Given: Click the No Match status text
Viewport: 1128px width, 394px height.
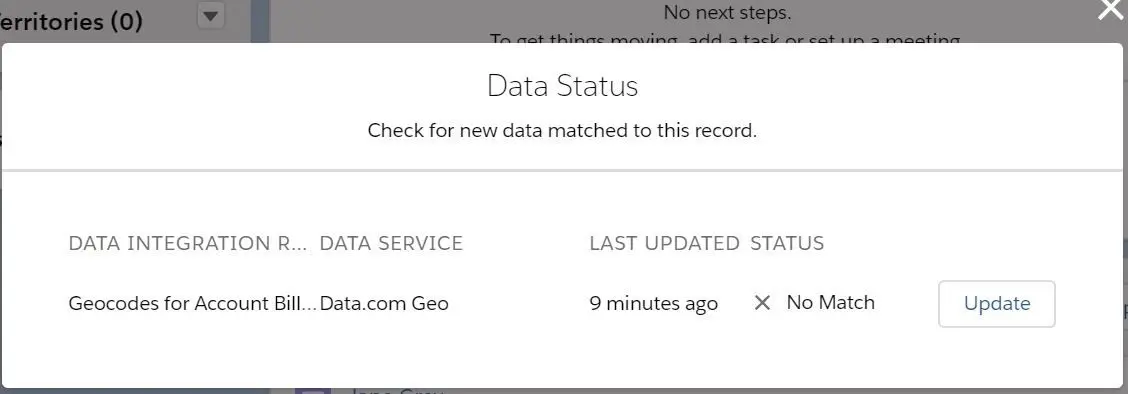Looking at the screenshot, I should pos(831,303).
